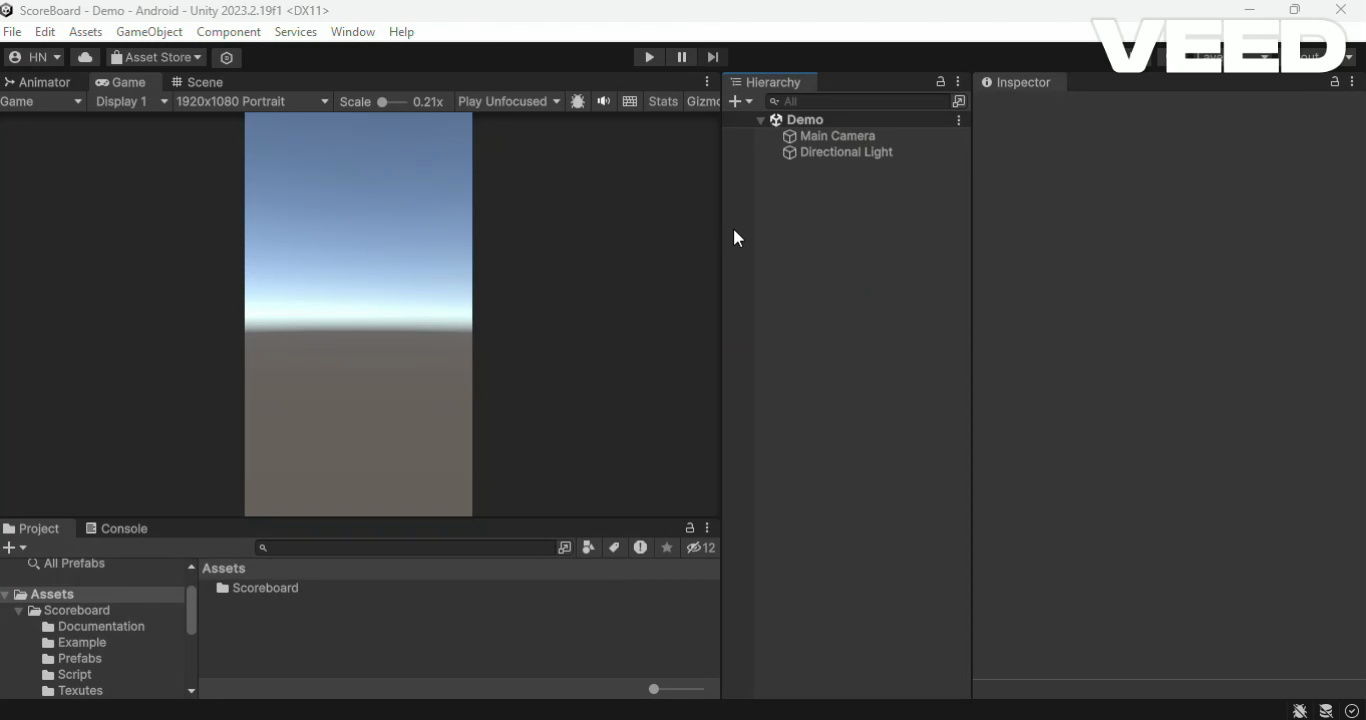Select the Documentation folder
The image size is (1366, 720).
[93, 626]
